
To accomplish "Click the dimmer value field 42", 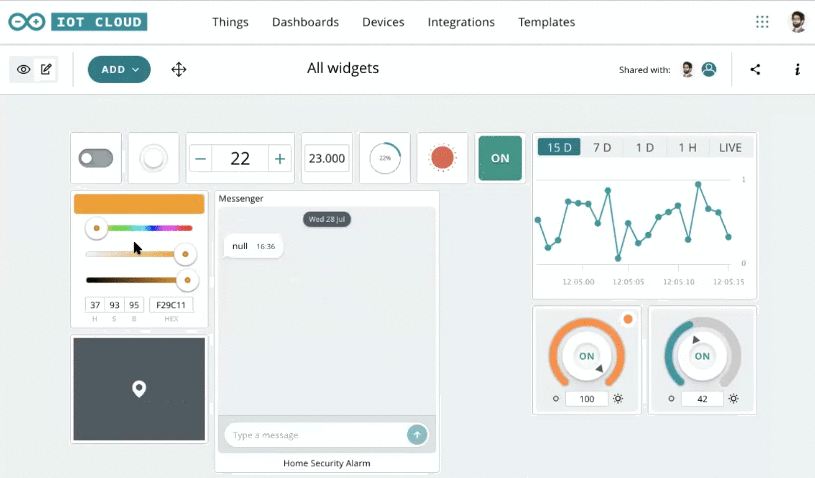I will click(702, 399).
